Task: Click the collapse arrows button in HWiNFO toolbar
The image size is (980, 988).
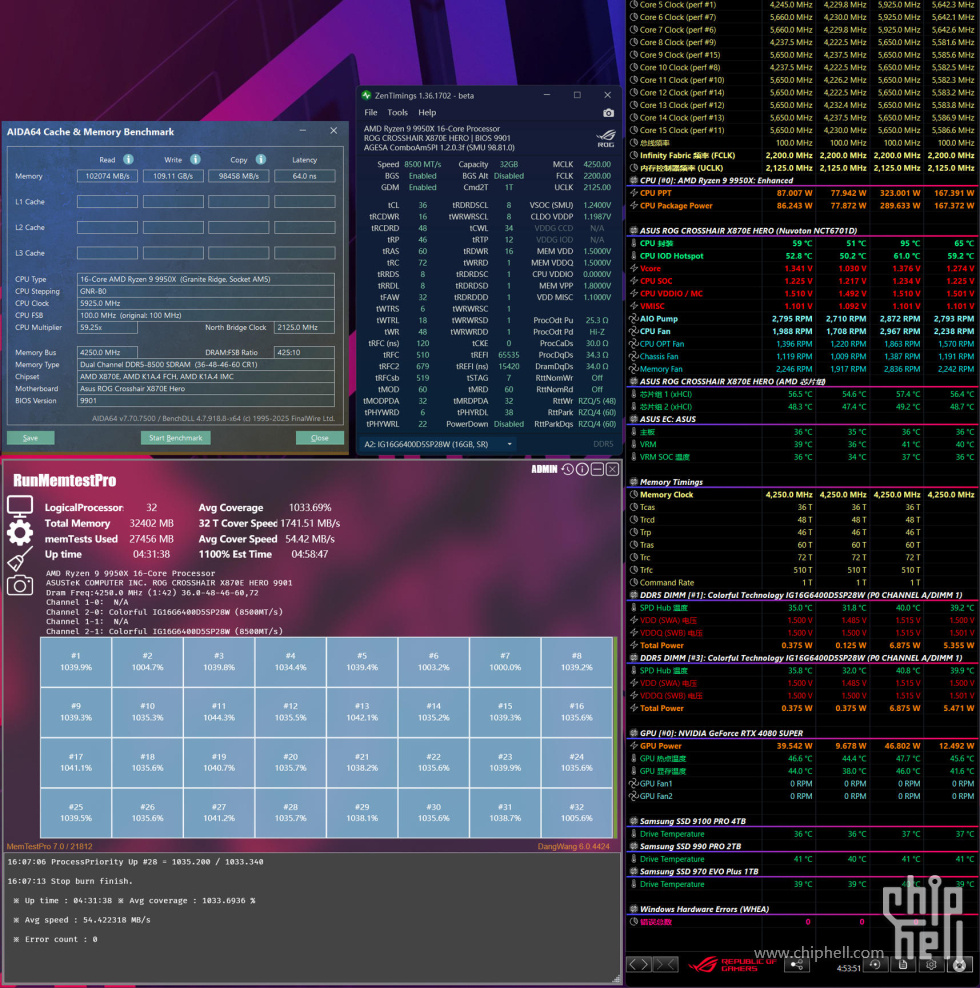Action: click(x=666, y=964)
